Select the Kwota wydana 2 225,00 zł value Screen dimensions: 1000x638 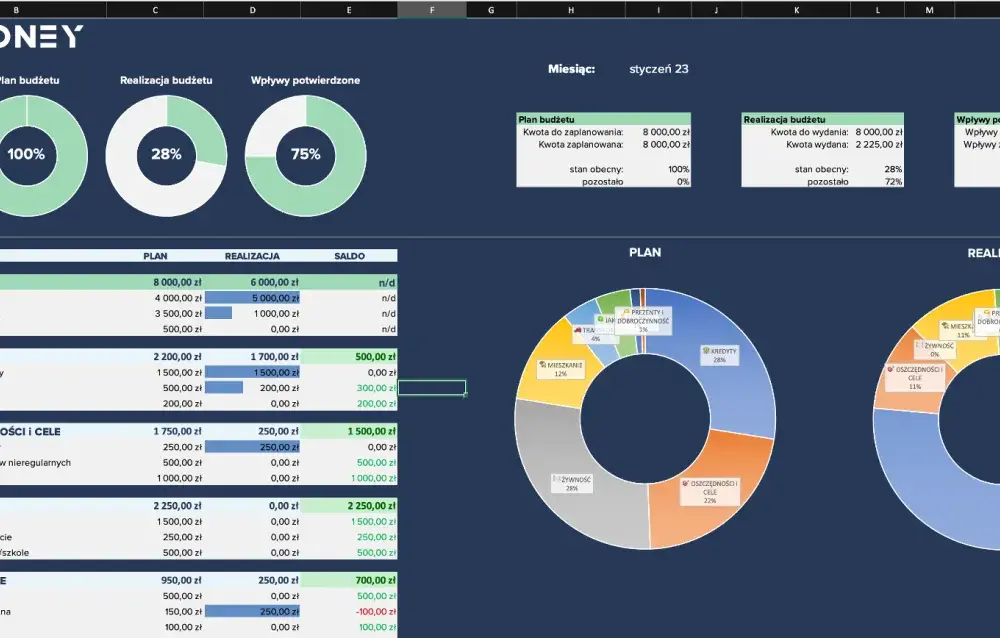pyautogui.click(x=879, y=144)
